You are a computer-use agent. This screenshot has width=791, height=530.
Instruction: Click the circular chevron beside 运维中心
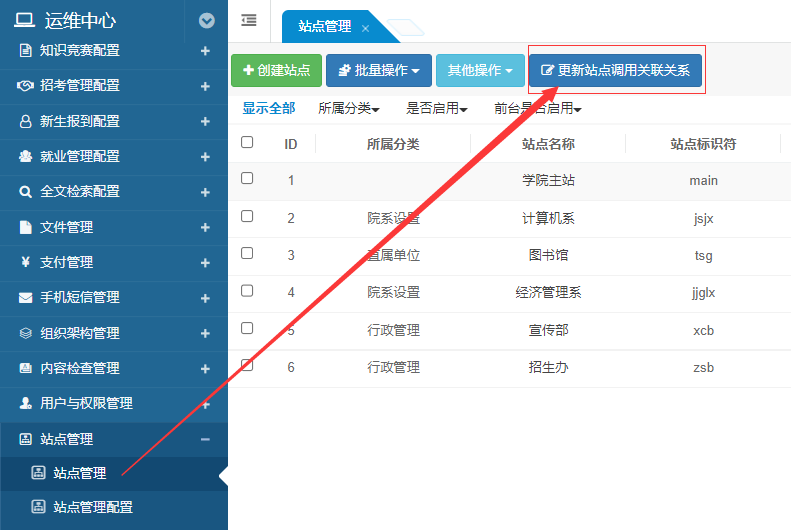coord(207,20)
